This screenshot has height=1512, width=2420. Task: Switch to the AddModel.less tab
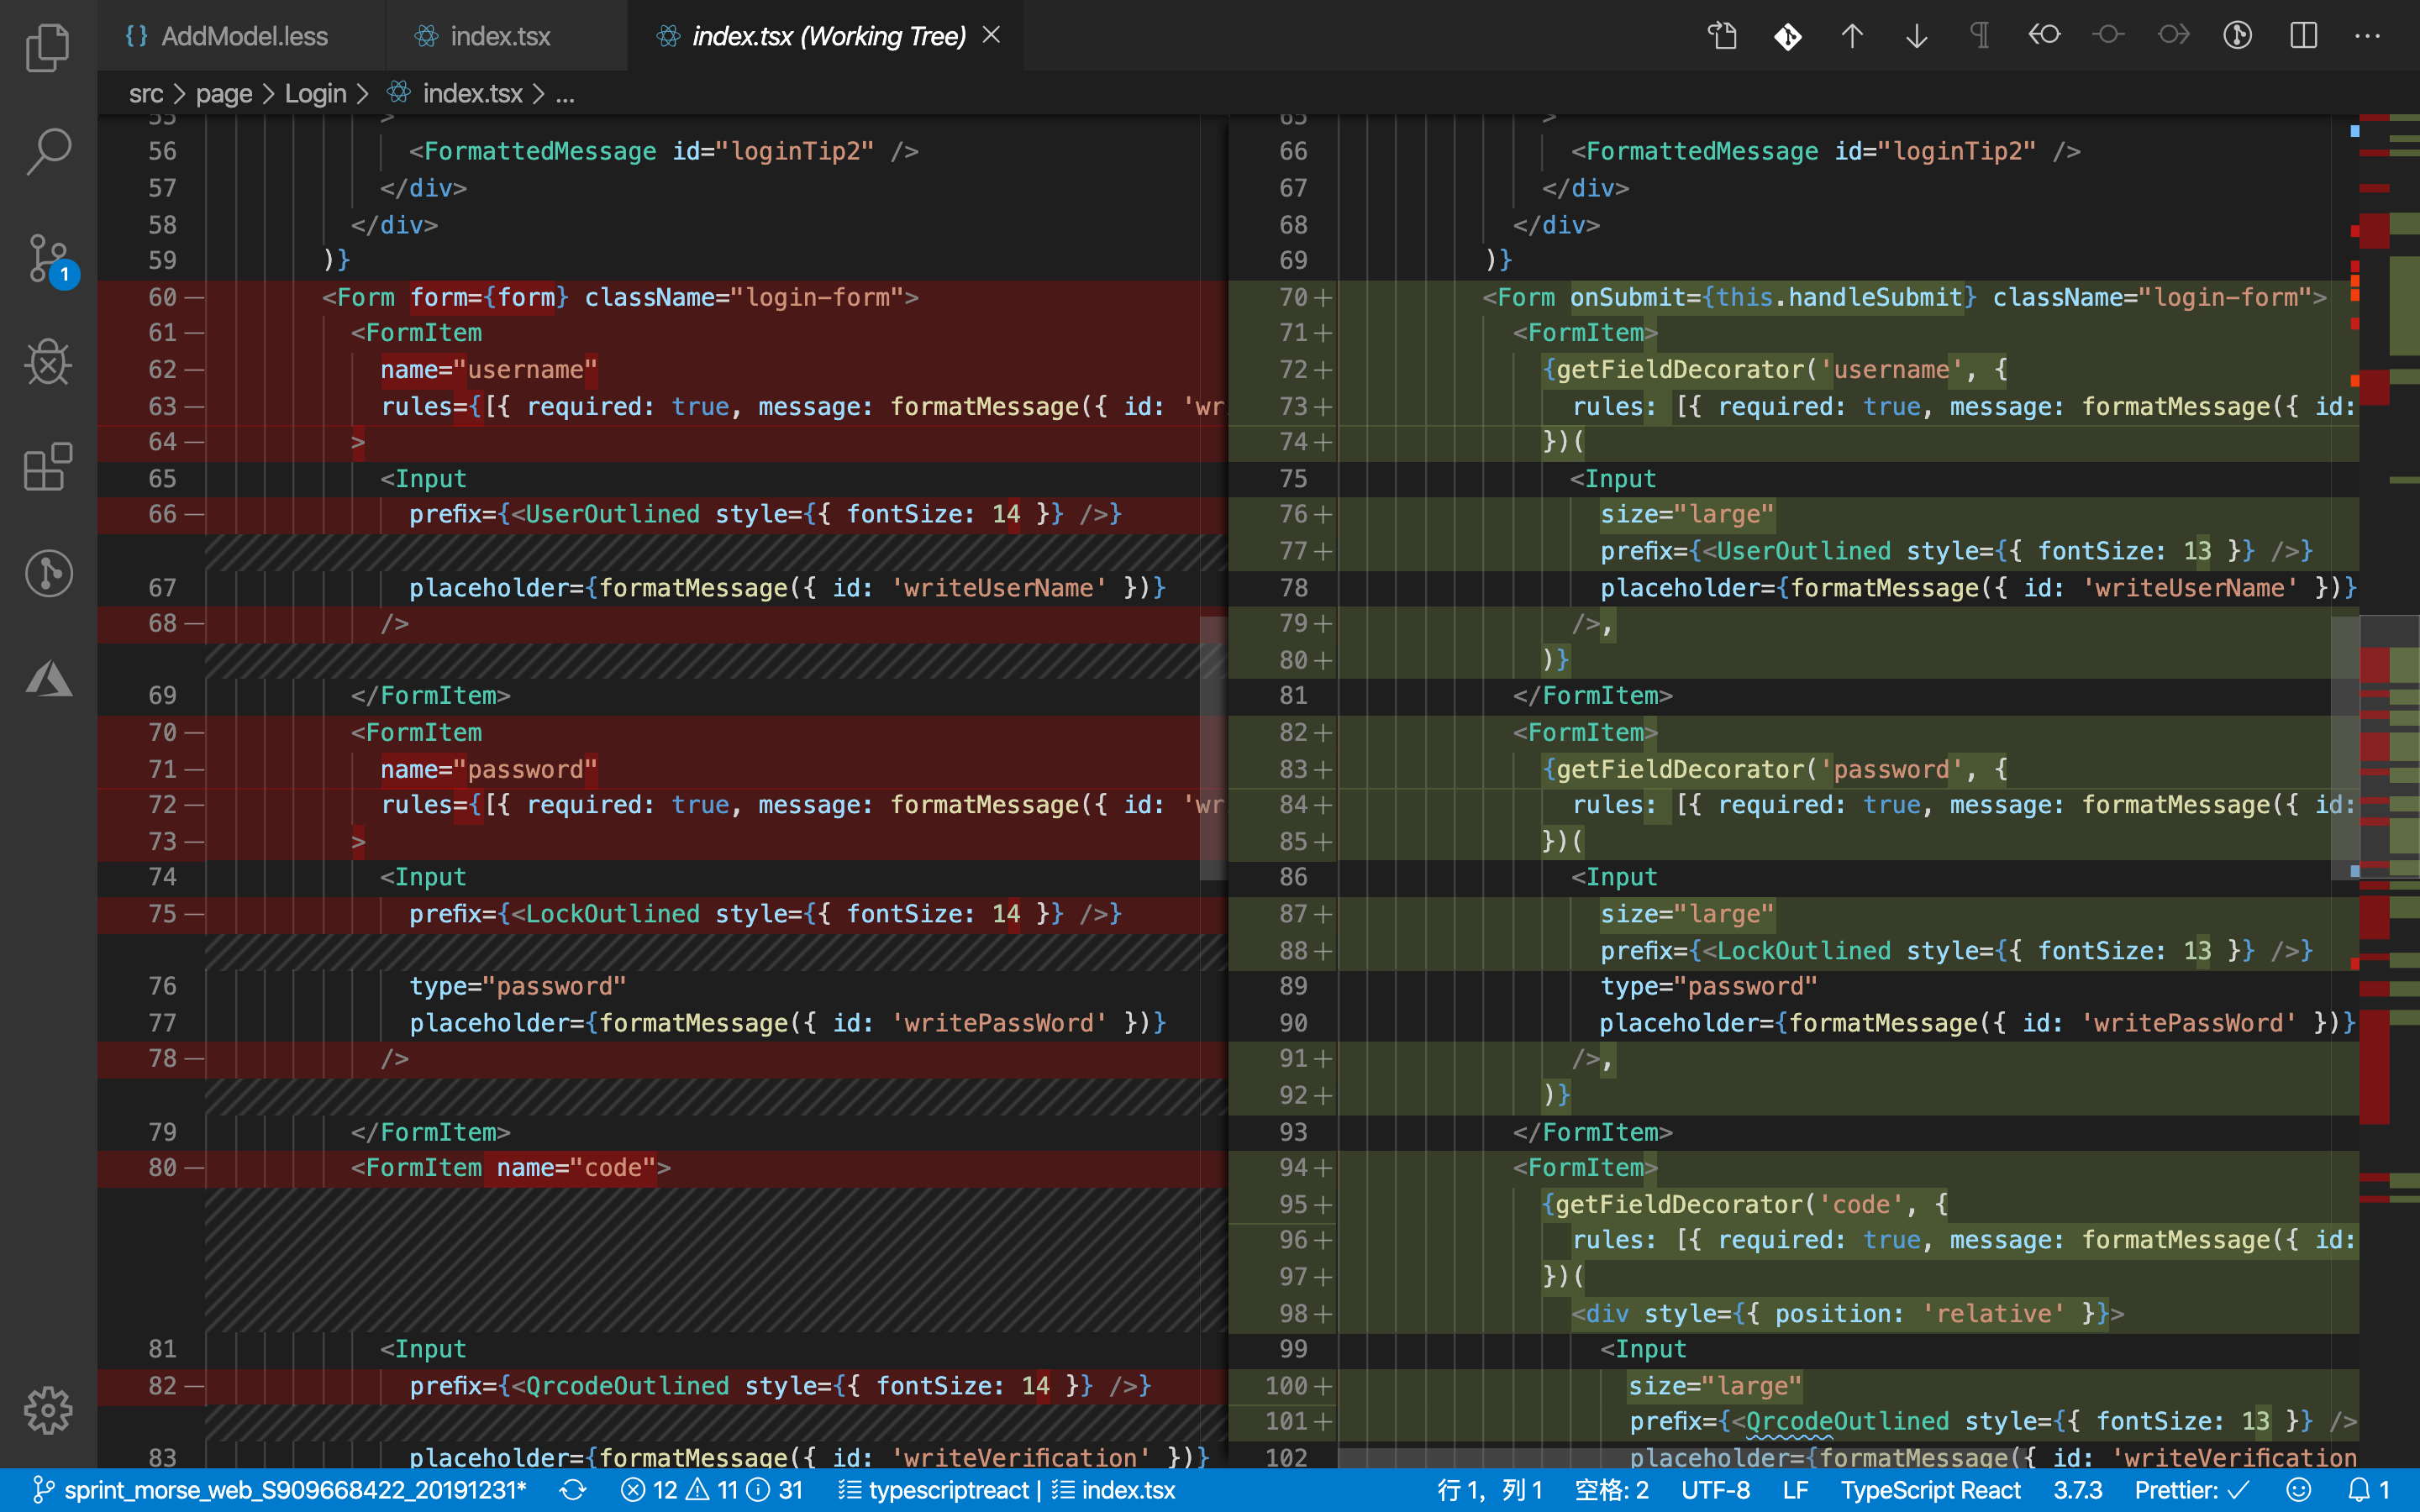[241, 36]
